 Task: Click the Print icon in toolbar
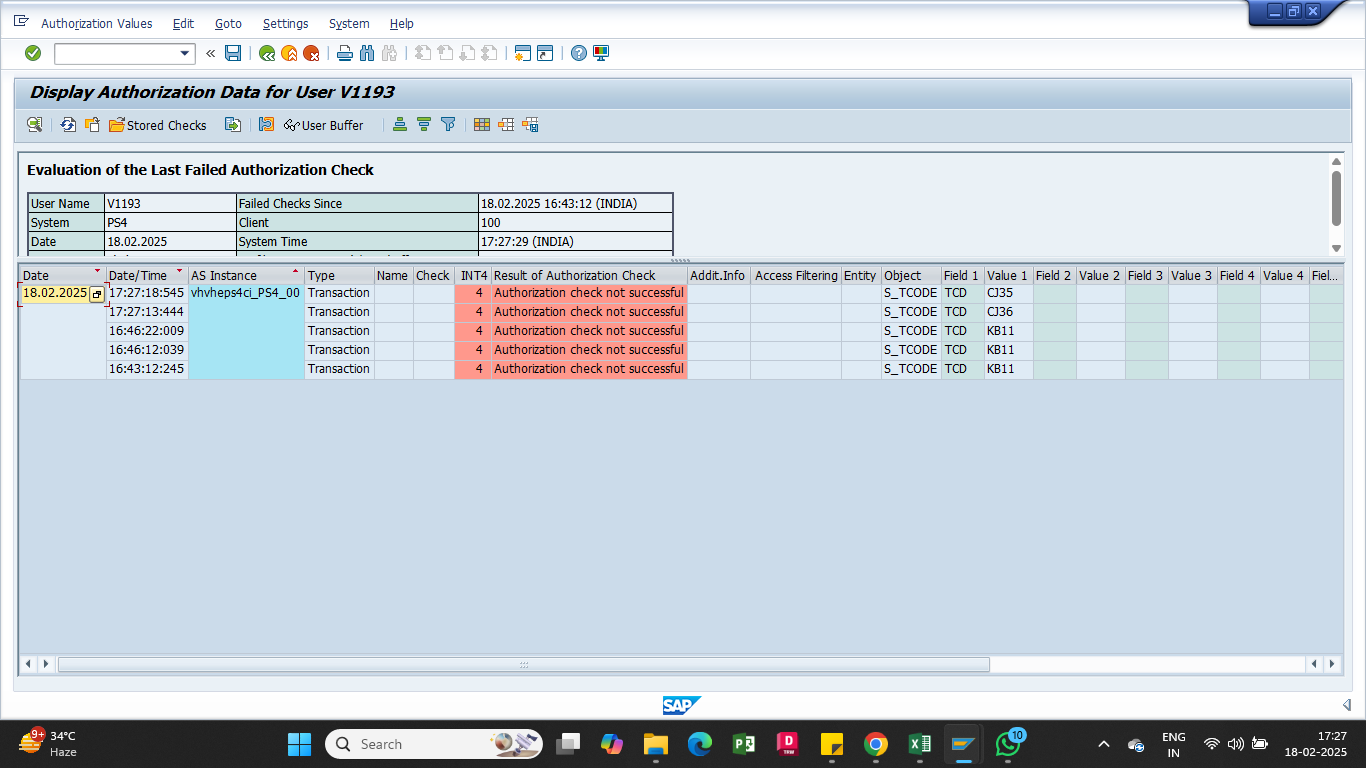[x=345, y=53]
